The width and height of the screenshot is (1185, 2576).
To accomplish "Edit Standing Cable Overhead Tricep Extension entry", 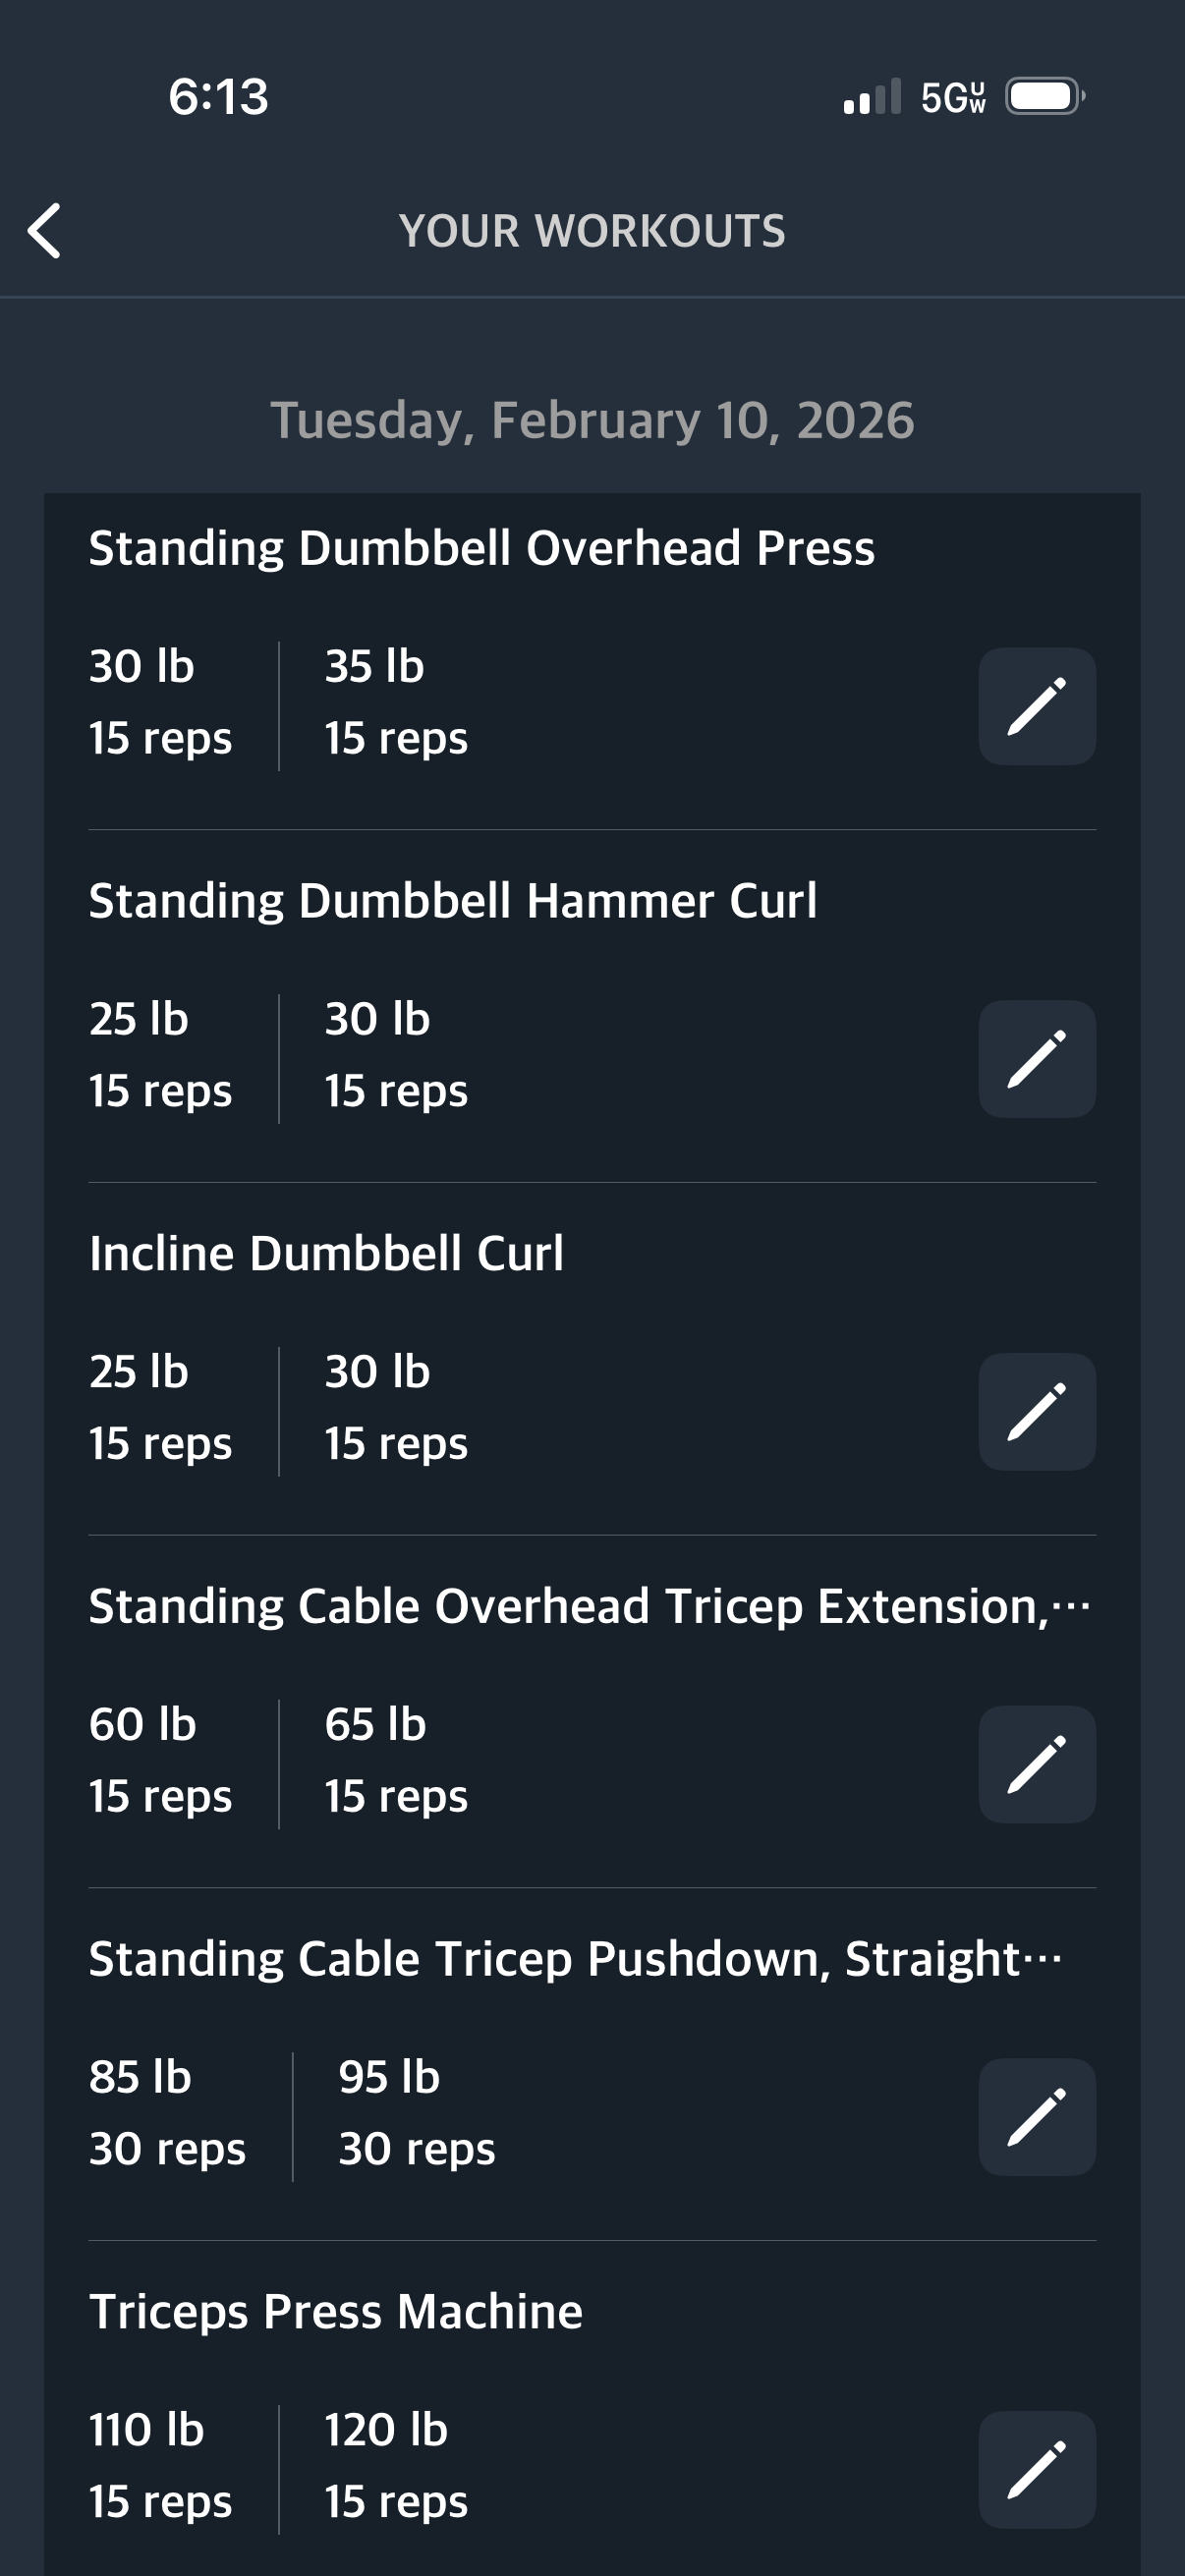I will pos(1036,1764).
